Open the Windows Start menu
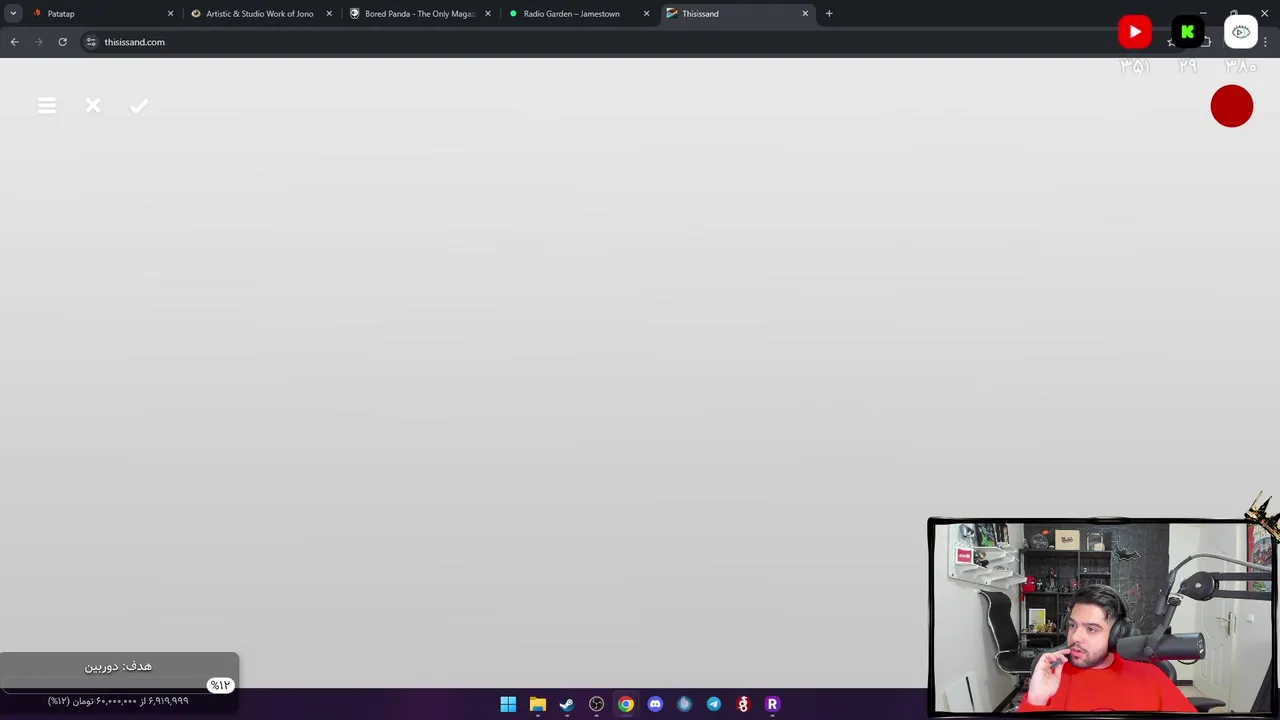This screenshot has width=1280, height=720. 508,704
